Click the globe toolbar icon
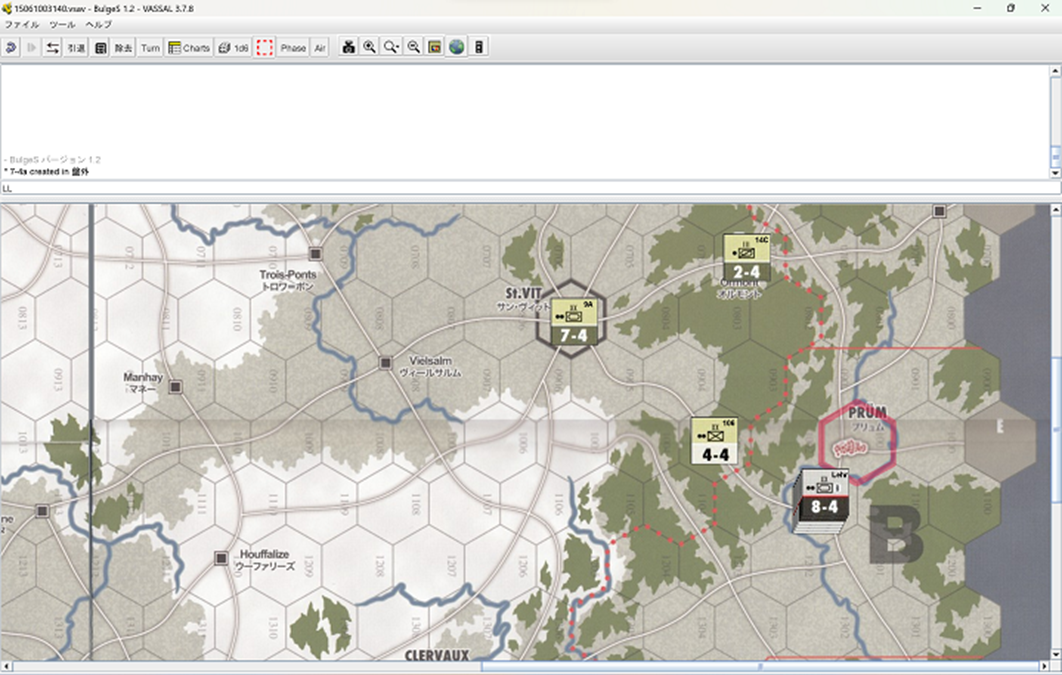Image resolution: width=1062 pixels, height=675 pixels. pos(456,47)
